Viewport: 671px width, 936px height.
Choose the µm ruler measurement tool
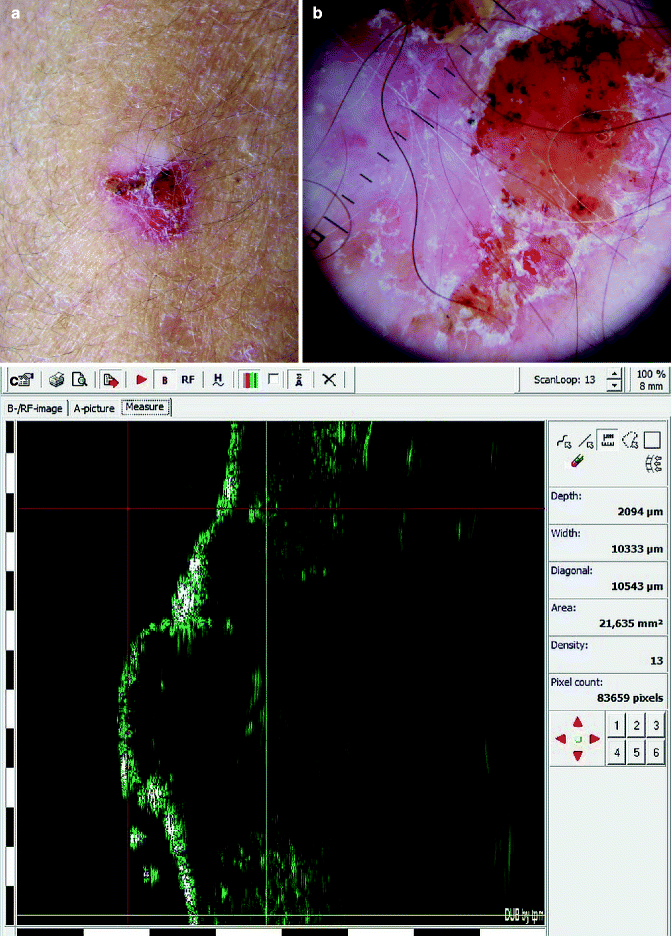[606, 439]
